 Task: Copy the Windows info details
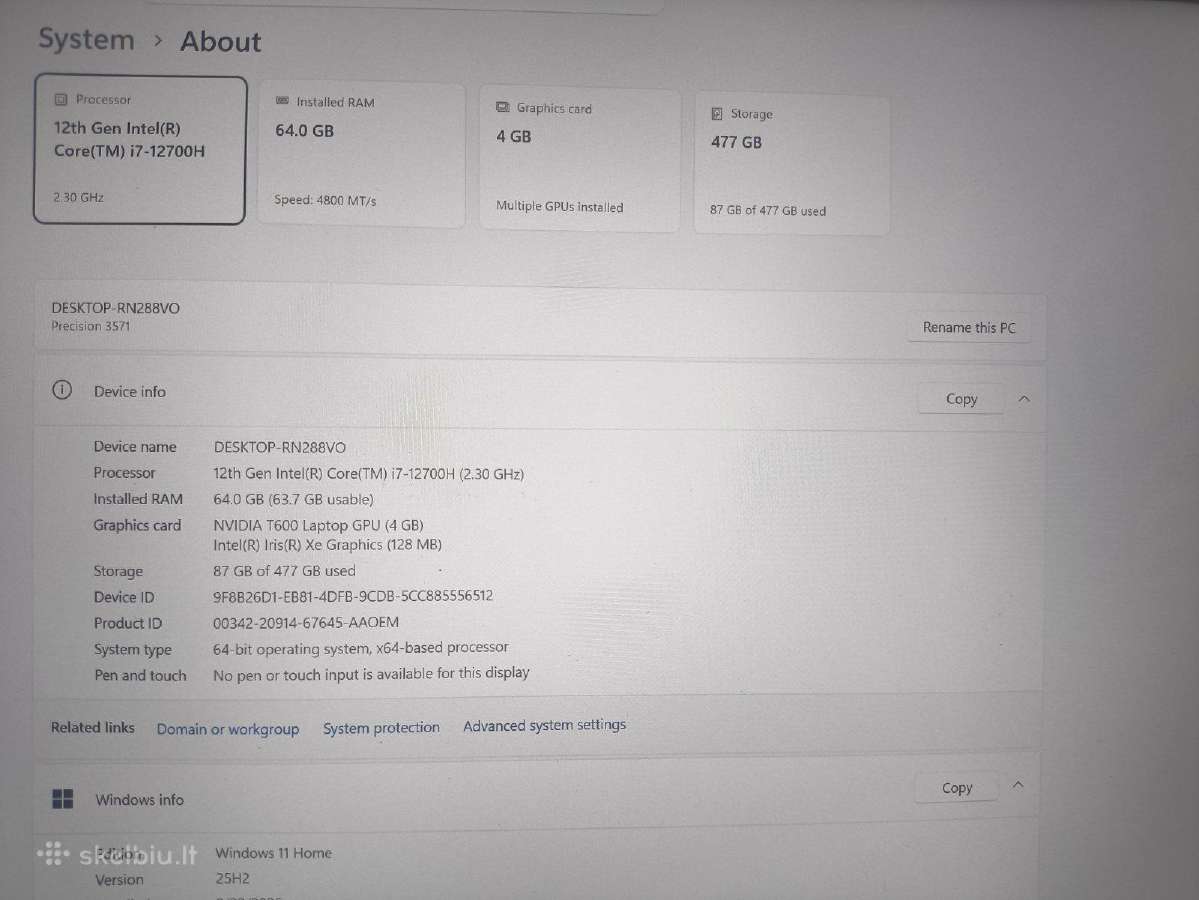click(957, 788)
